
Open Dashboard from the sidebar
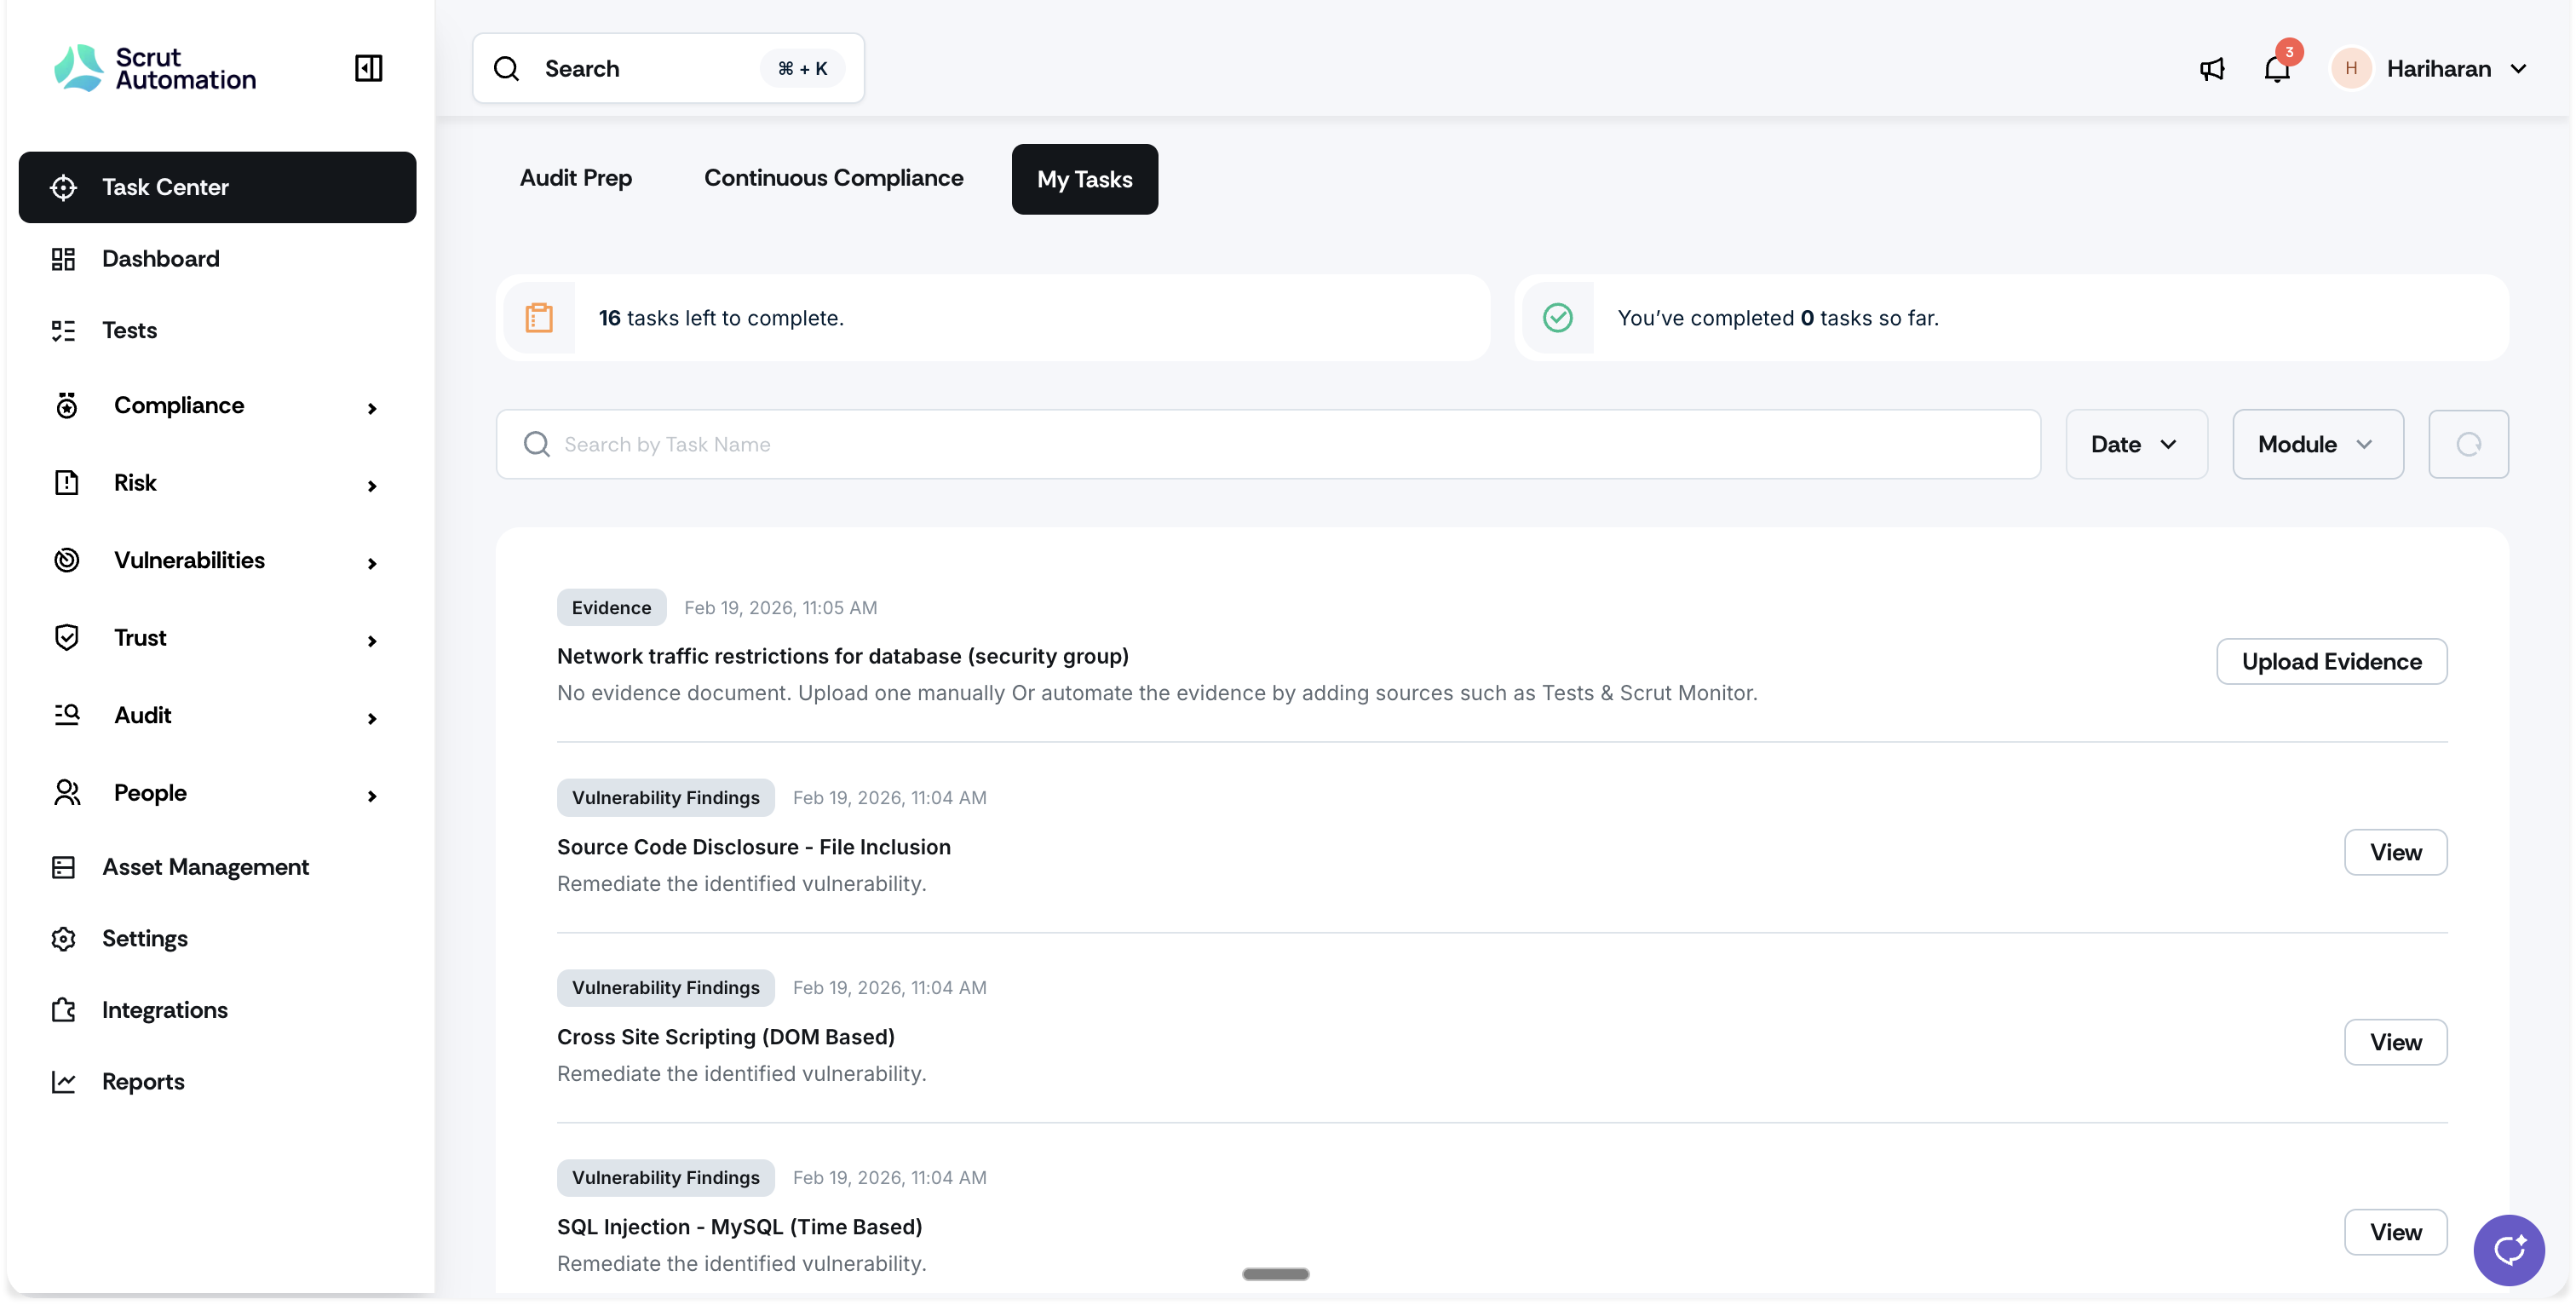[160, 259]
